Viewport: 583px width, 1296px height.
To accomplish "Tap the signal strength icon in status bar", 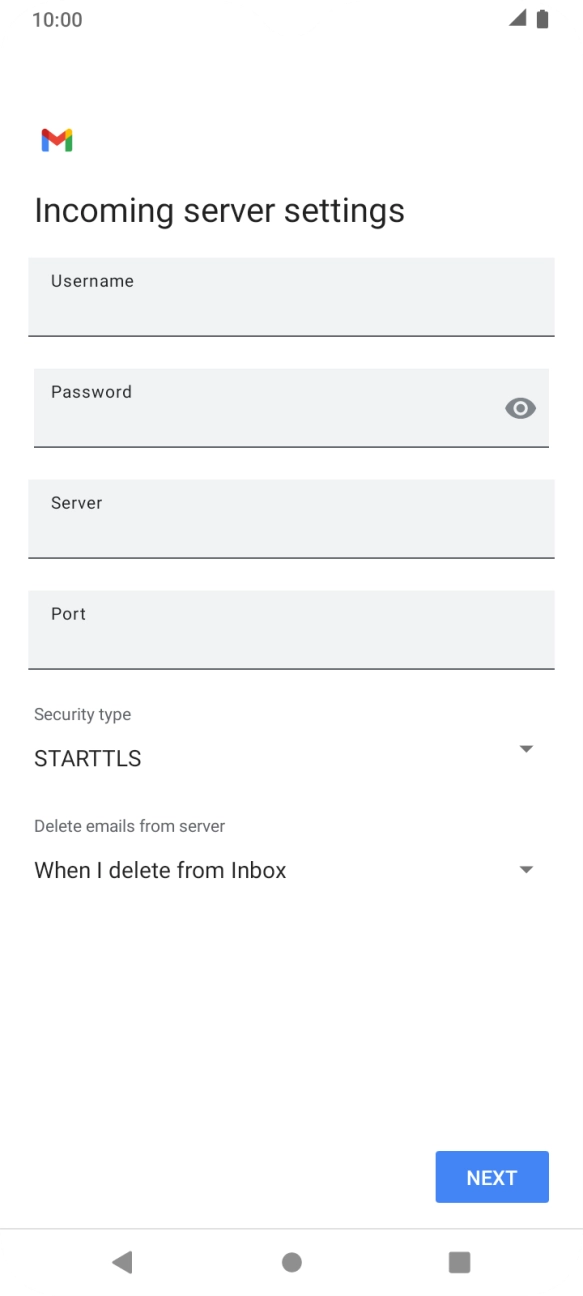I will tap(518, 18).
